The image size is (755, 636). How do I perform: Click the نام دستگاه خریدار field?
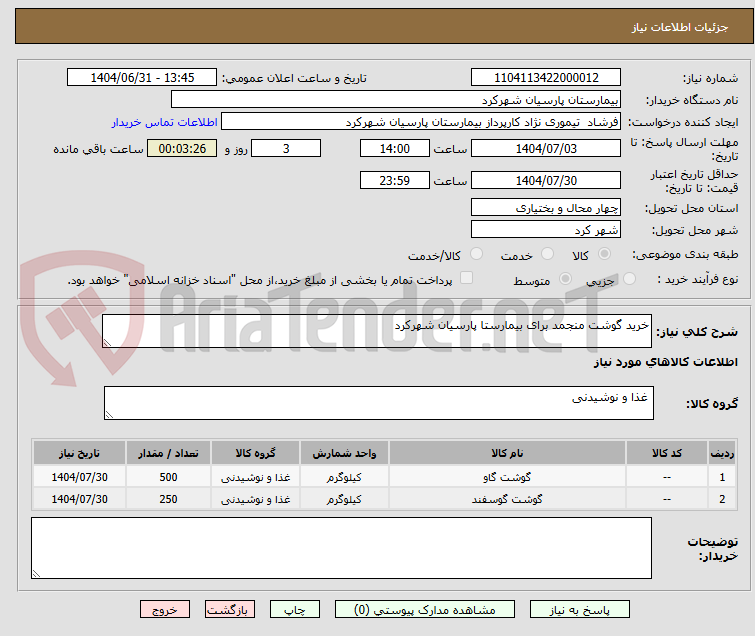(396, 100)
